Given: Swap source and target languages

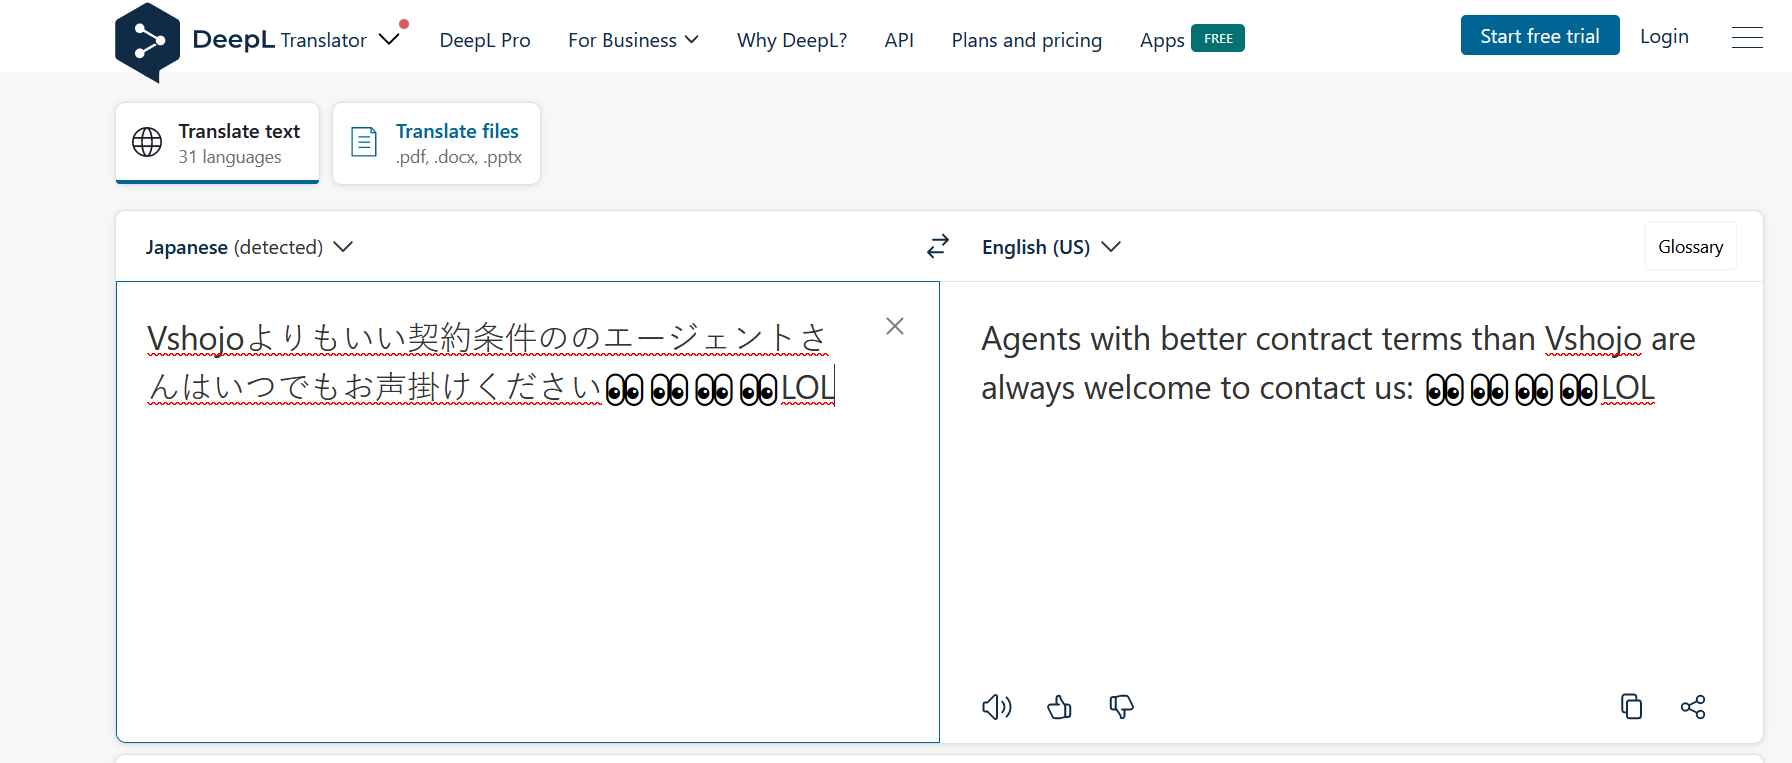Looking at the screenshot, I should point(938,246).
